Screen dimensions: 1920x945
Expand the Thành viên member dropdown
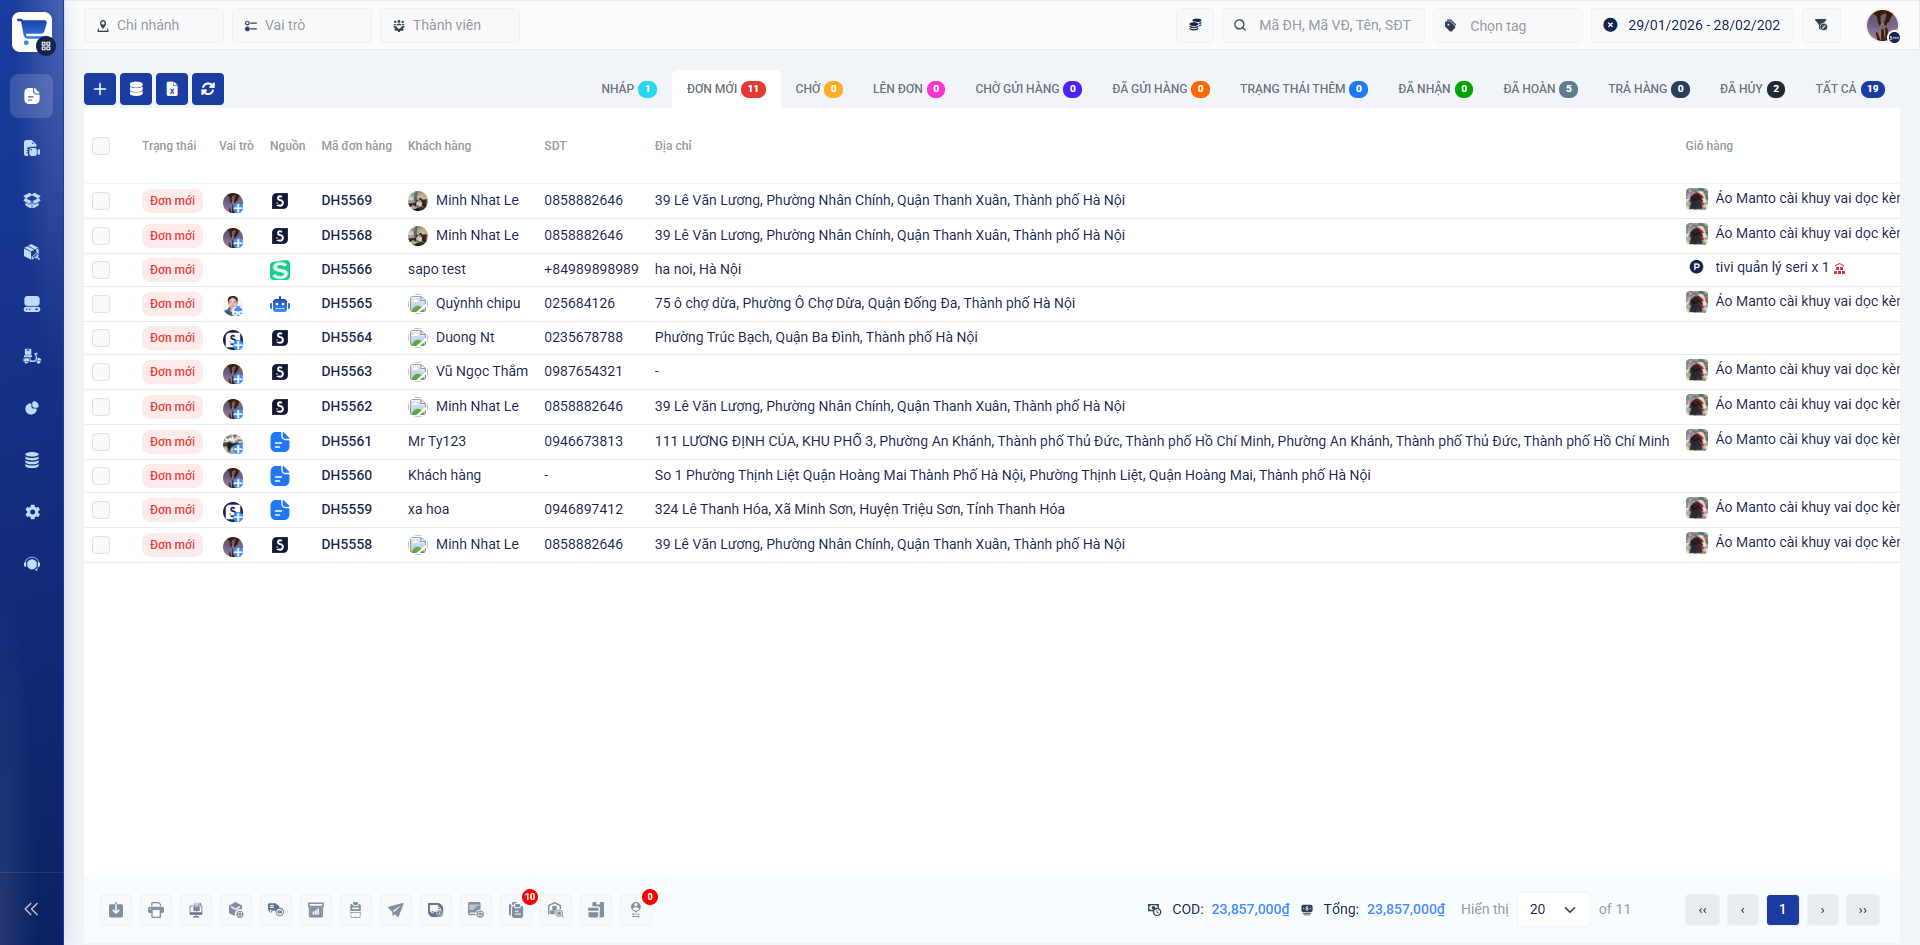coord(449,25)
